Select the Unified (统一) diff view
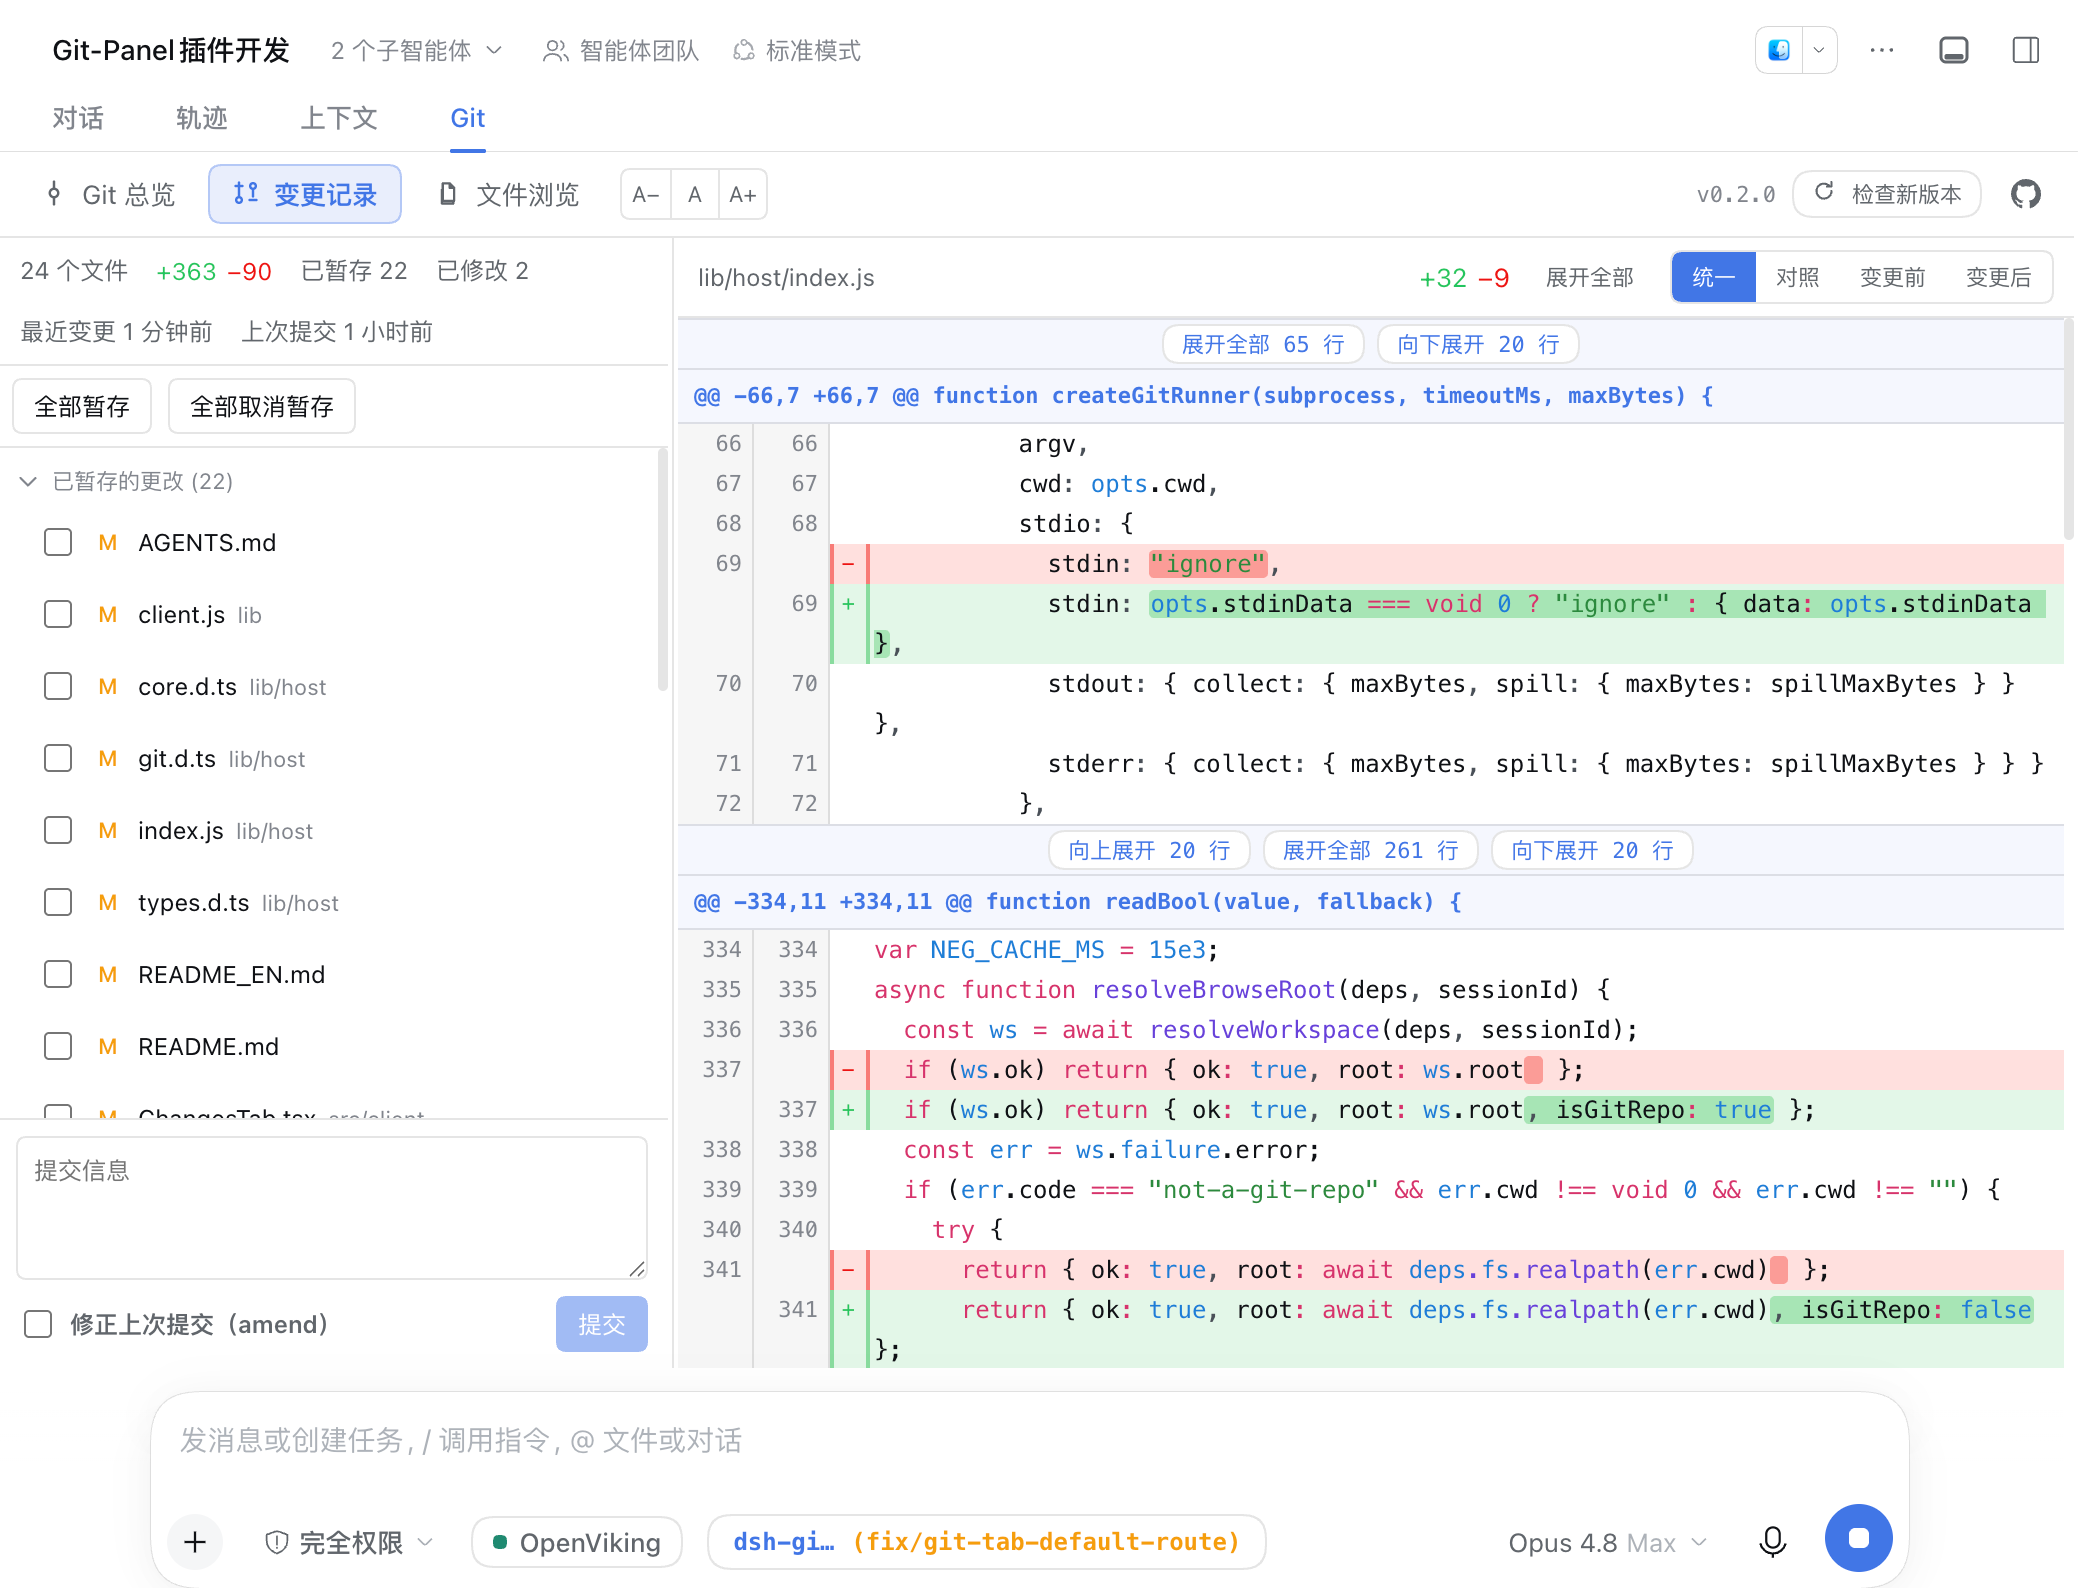 (x=1714, y=277)
